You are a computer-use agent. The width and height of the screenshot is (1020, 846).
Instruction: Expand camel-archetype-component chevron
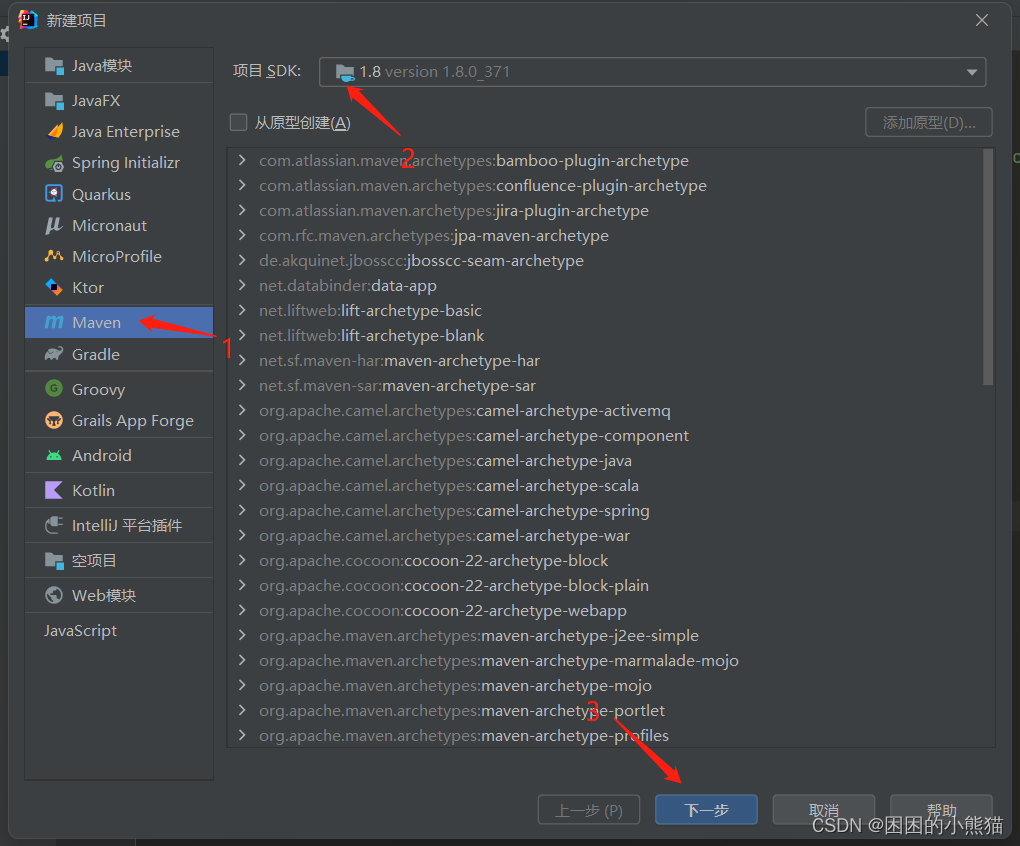[x=242, y=435]
